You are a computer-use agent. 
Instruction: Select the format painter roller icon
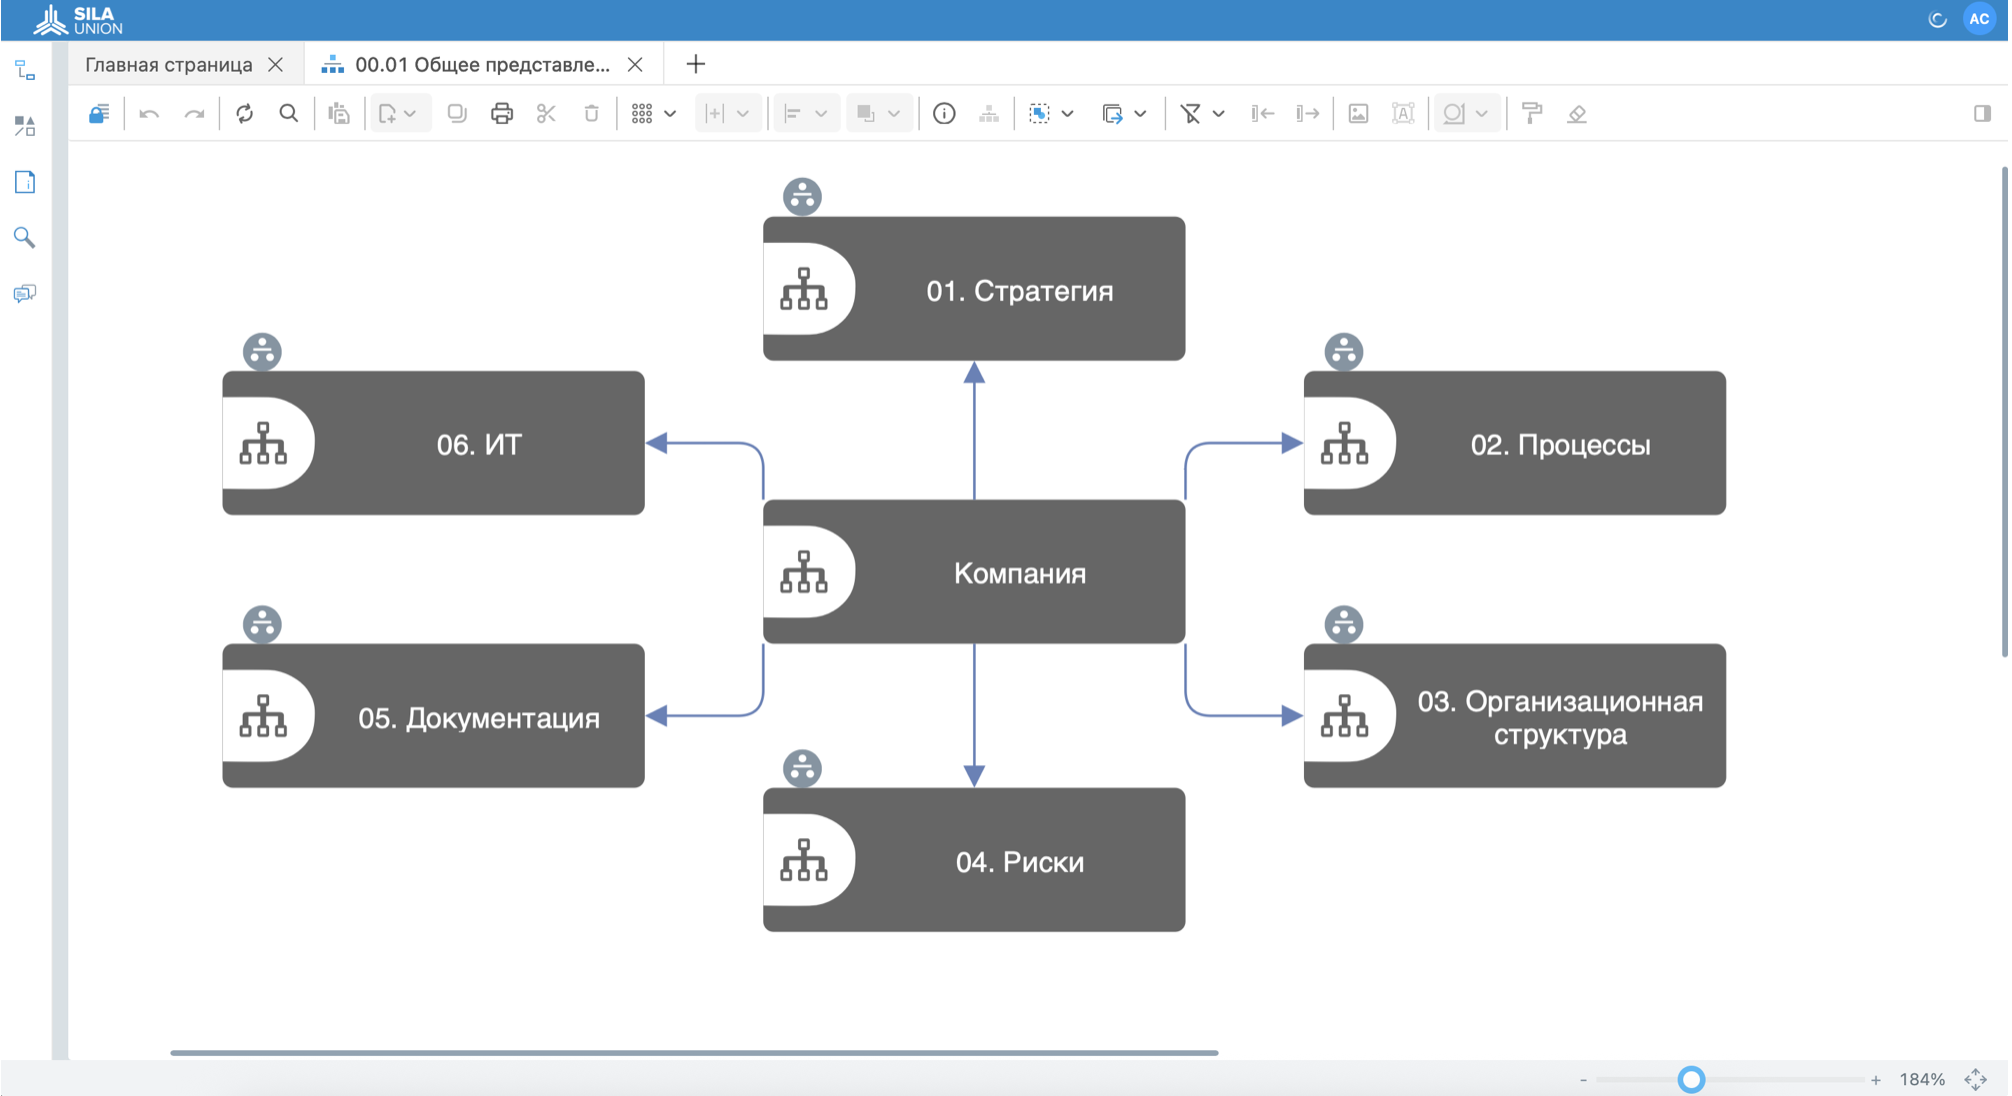tap(1531, 114)
